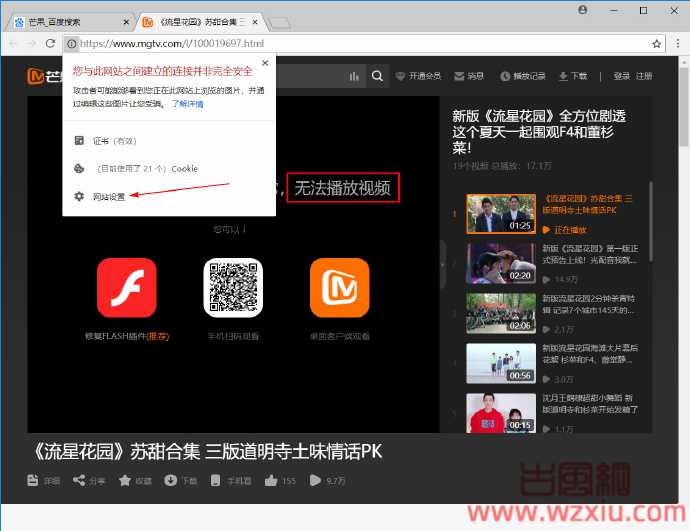
Task: Open title of the 02:06 playlist video
Action: (x=589, y=304)
